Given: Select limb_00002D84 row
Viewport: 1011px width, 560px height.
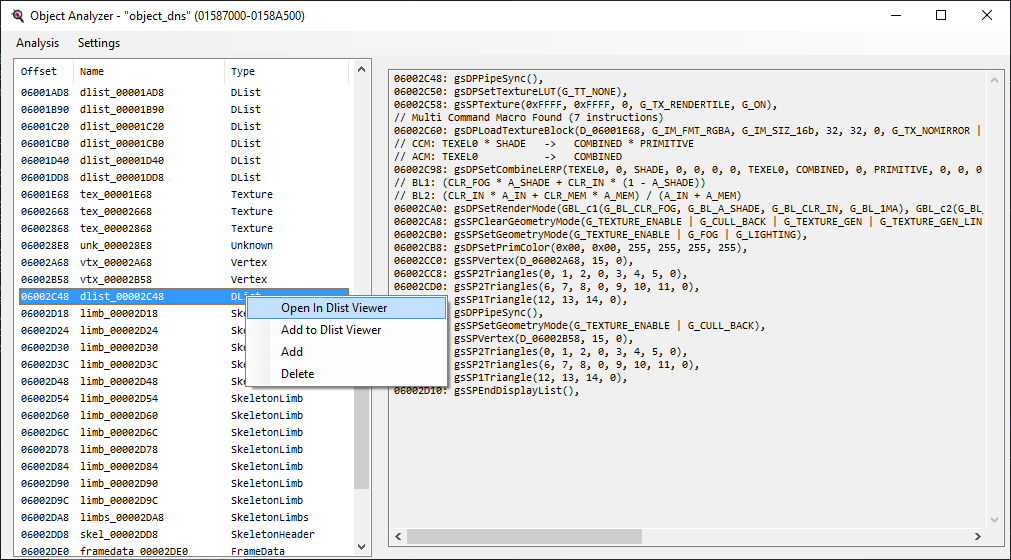Looking at the screenshot, I should [x=184, y=467].
